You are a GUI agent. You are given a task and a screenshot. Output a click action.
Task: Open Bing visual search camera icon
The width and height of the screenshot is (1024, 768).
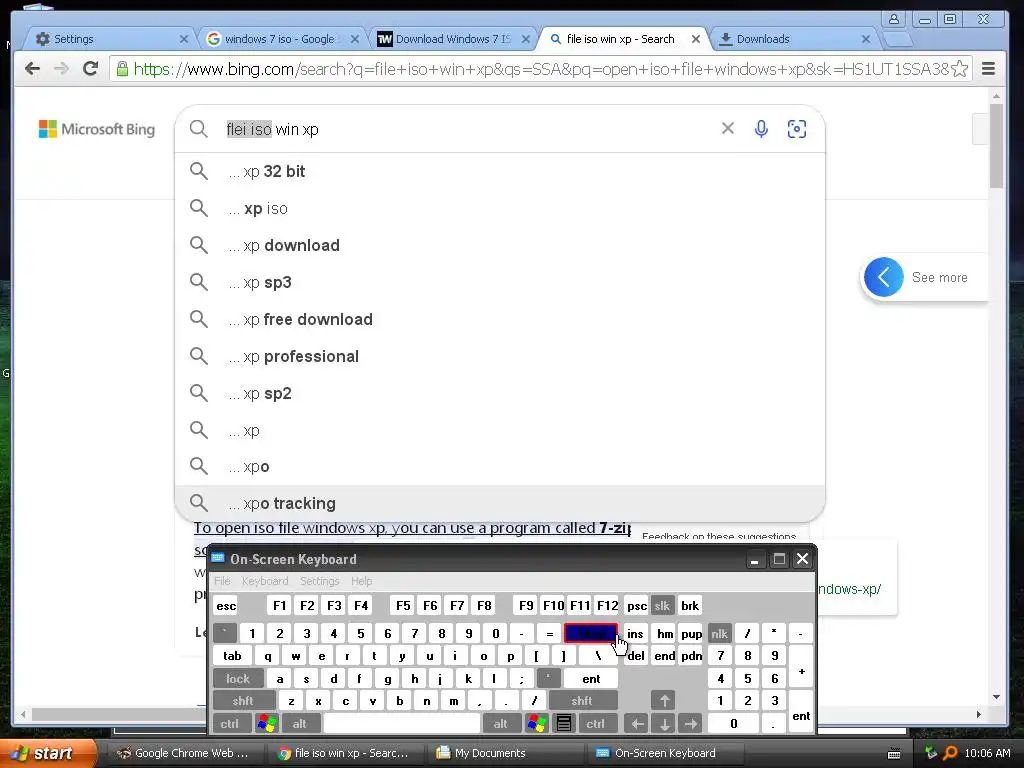[797, 129]
